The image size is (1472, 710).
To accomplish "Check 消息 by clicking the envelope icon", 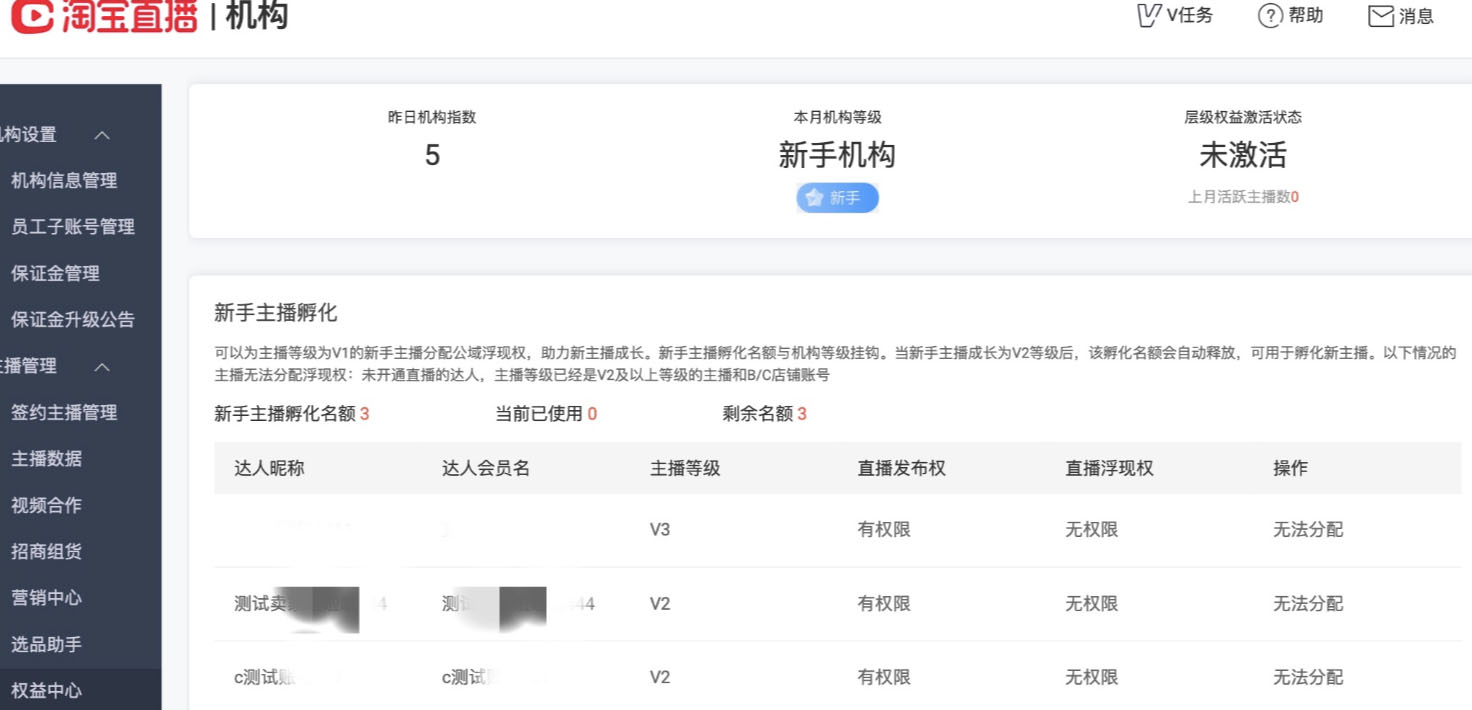I will [1381, 16].
